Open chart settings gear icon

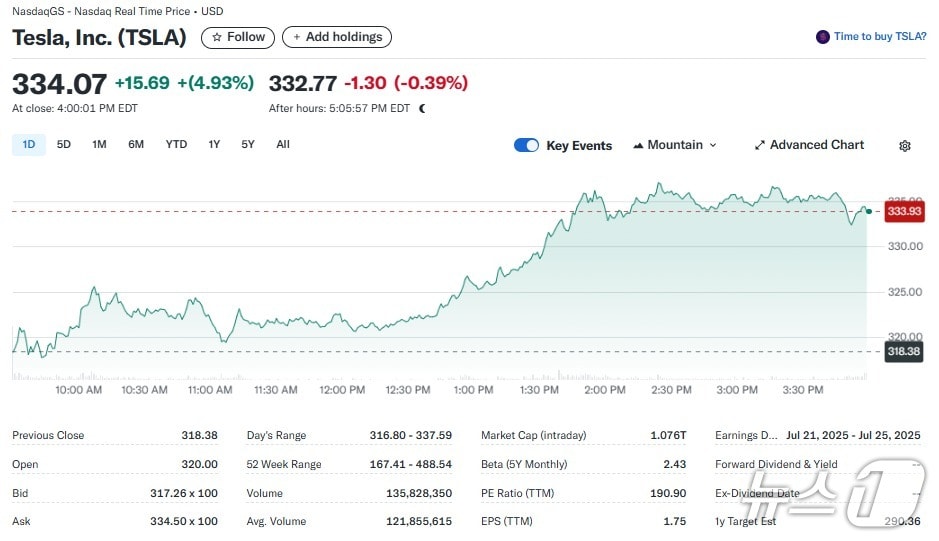coord(905,146)
